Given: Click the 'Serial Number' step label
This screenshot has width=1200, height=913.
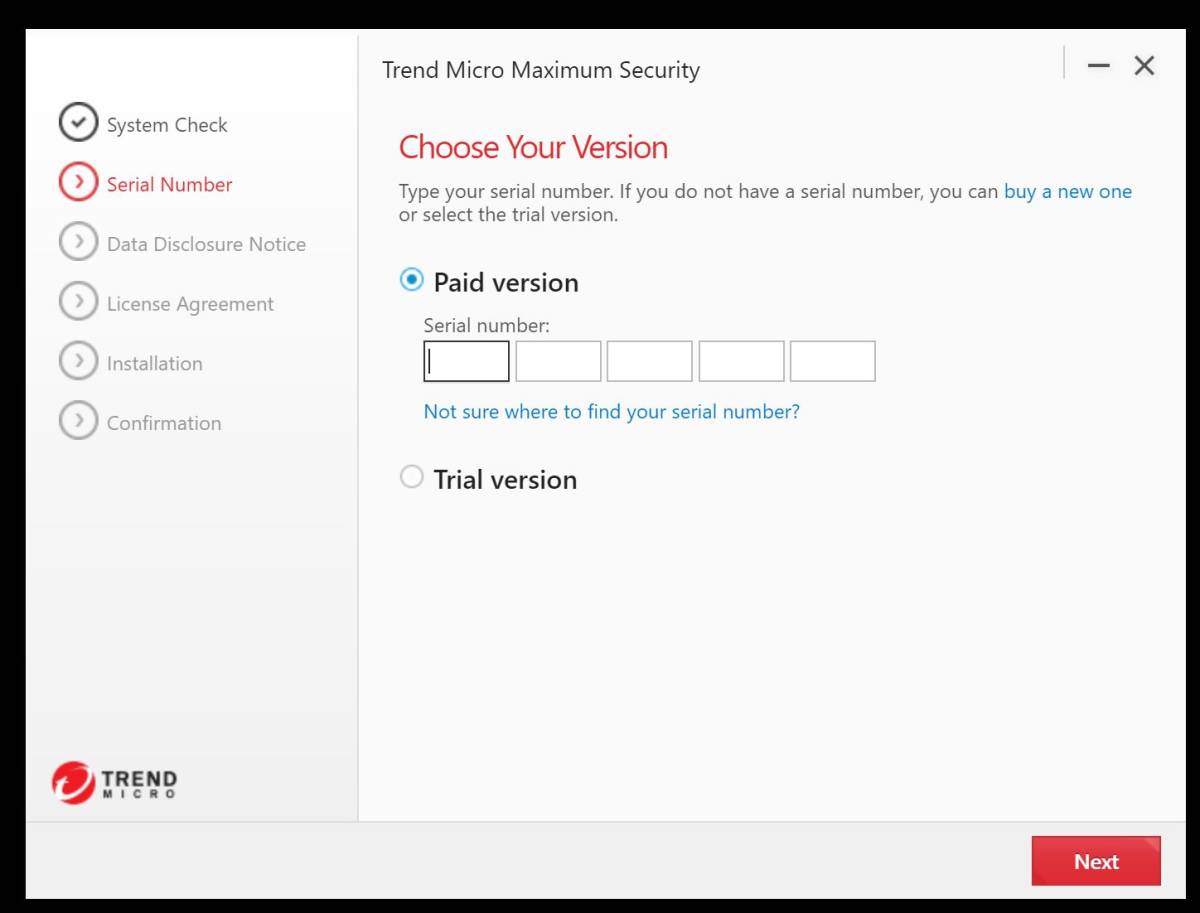Looking at the screenshot, I should pos(169,184).
